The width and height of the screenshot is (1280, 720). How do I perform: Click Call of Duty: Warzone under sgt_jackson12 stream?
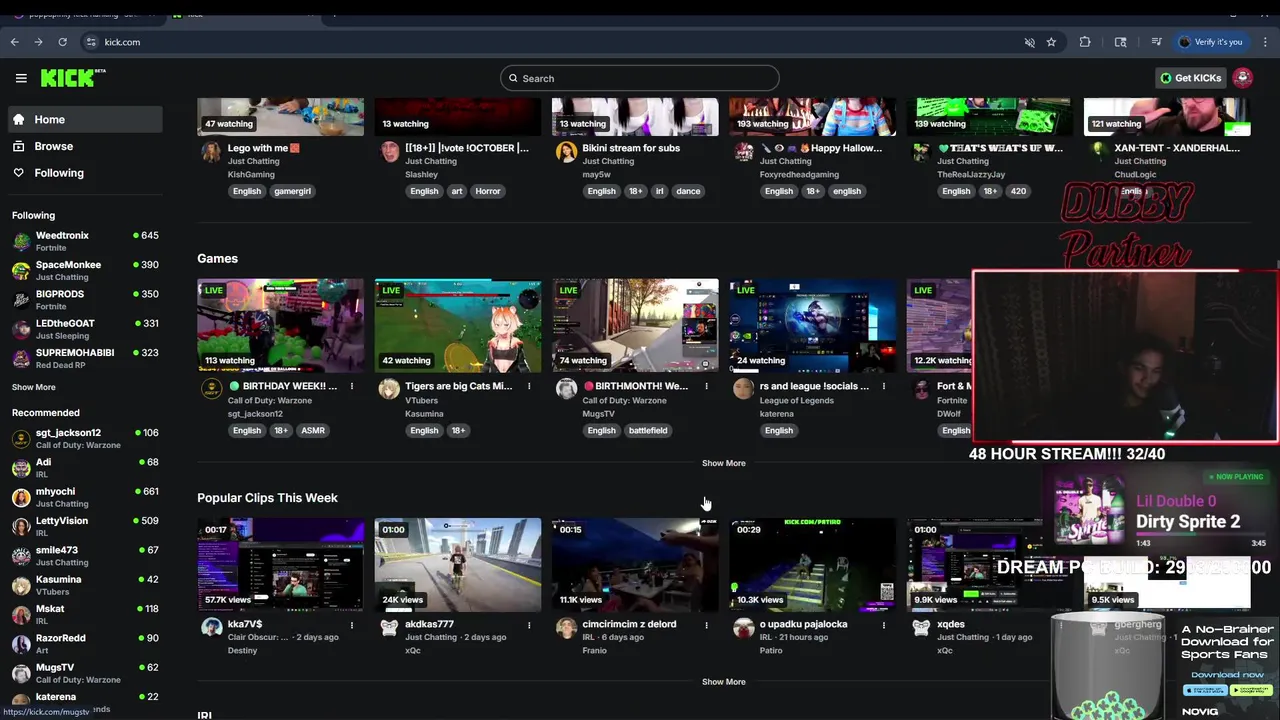coord(270,401)
